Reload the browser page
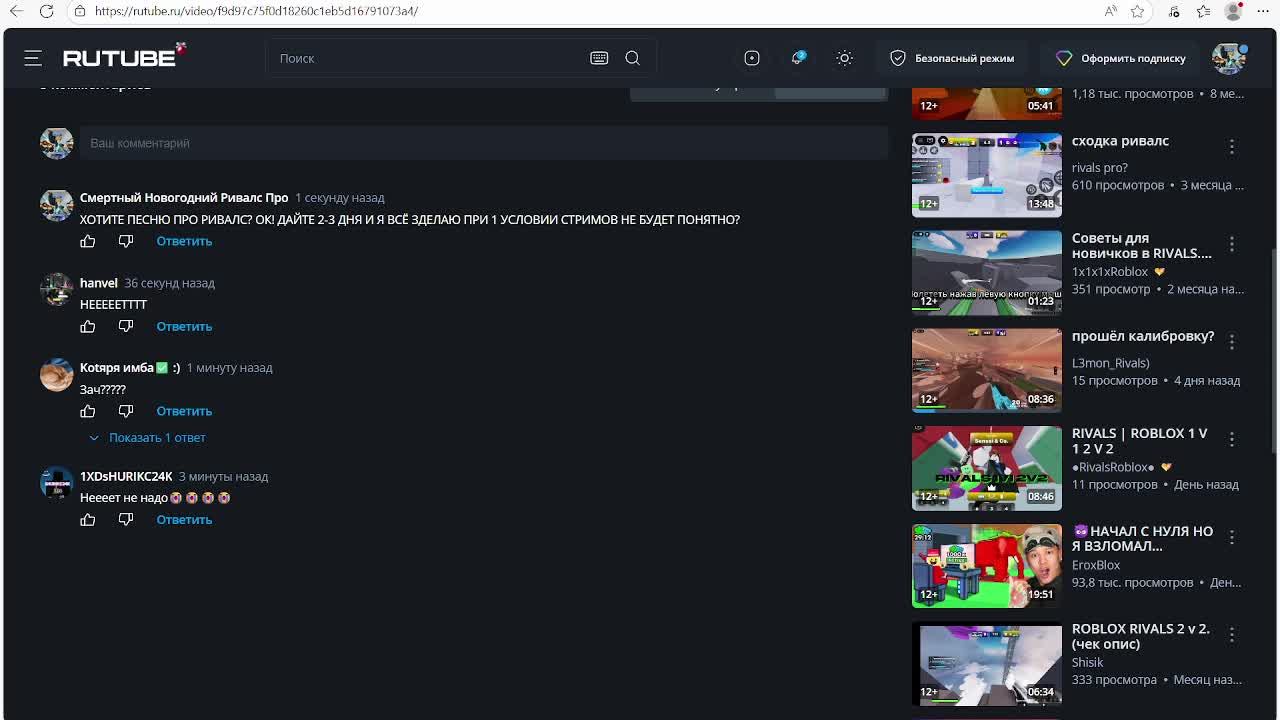Viewport: 1280px width, 720px height. [x=46, y=11]
